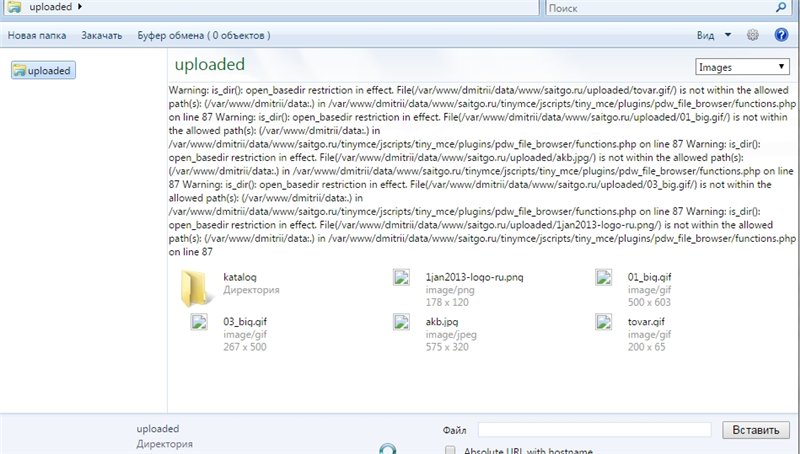Select the 1jan2013-logo-ru.png thumbnail icon
This screenshot has width=800, height=454.
pyautogui.click(x=402, y=278)
